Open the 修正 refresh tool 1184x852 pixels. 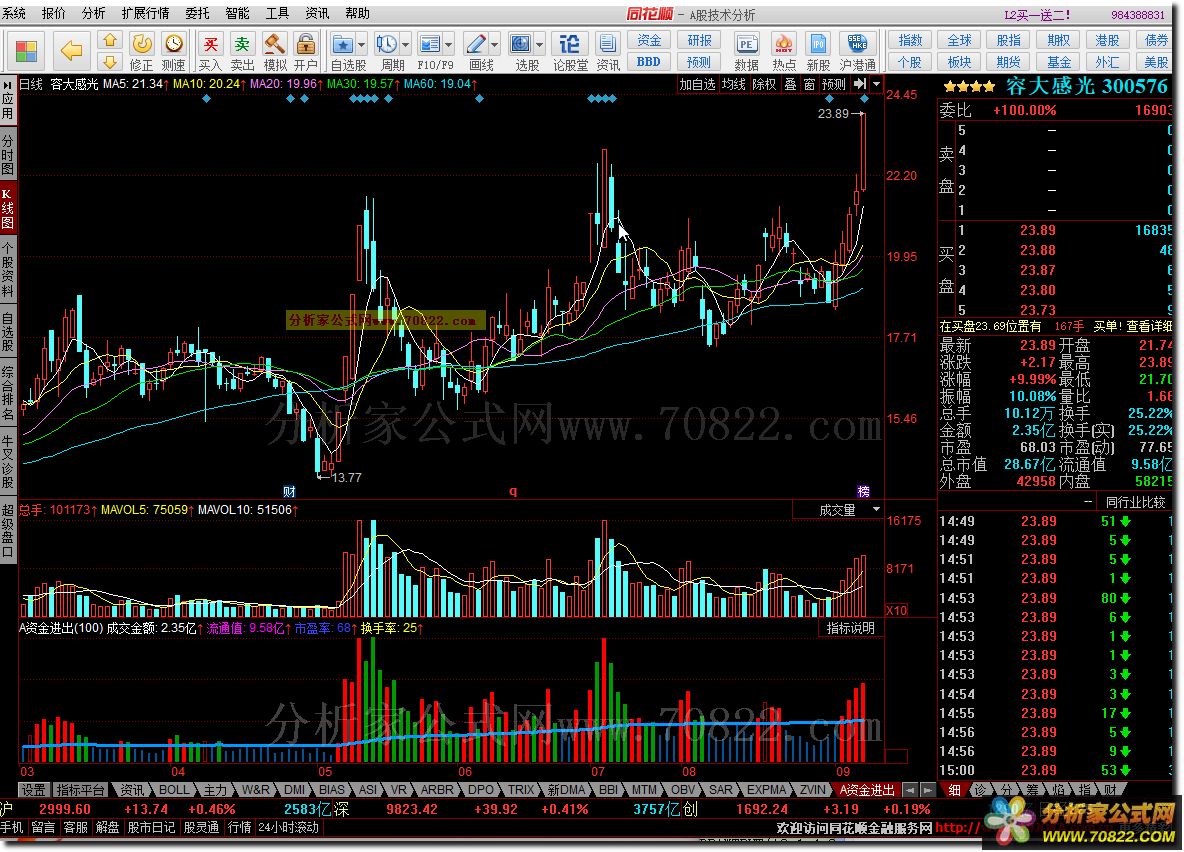click(x=141, y=51)
